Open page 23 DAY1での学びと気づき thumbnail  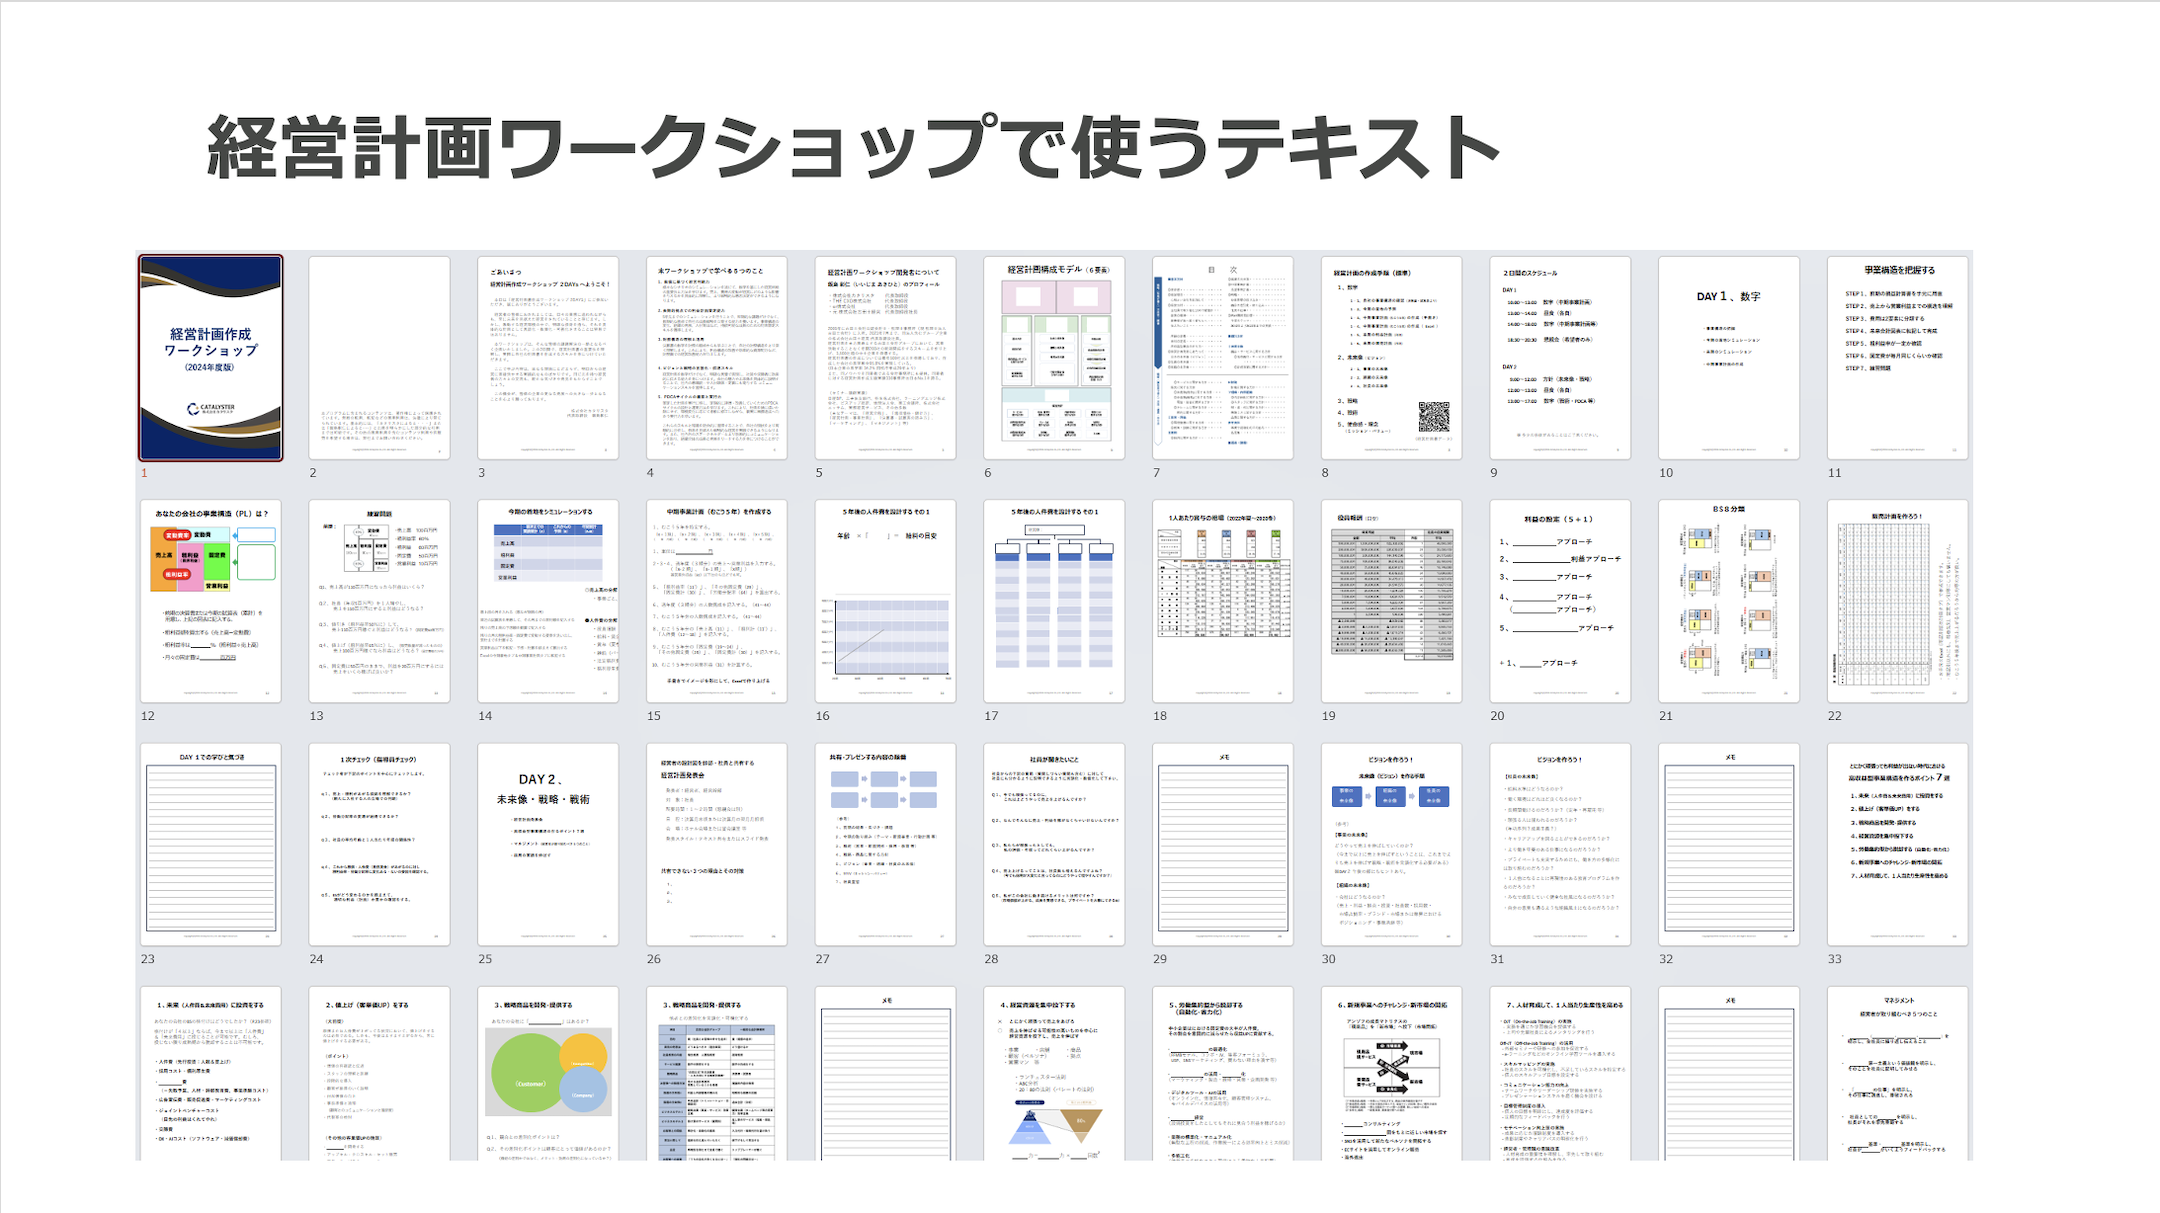210,844
